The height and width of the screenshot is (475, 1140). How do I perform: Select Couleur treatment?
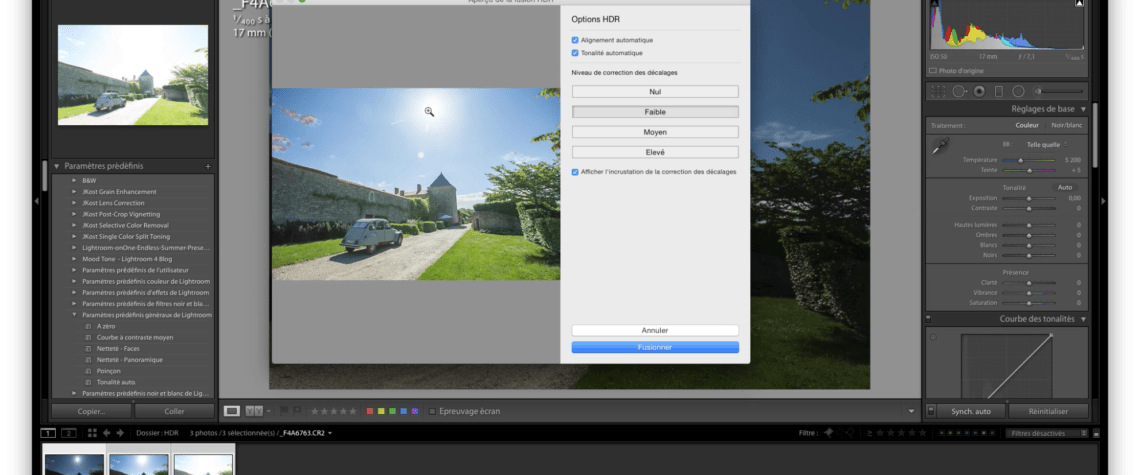pyautogui.click(x=1027, y=125)
